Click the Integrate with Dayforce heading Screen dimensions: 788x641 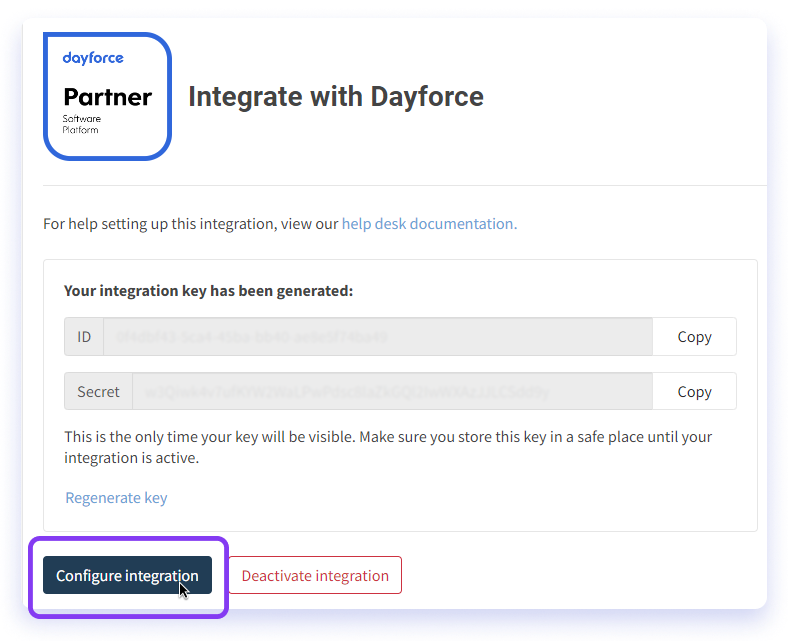point(336,97)
